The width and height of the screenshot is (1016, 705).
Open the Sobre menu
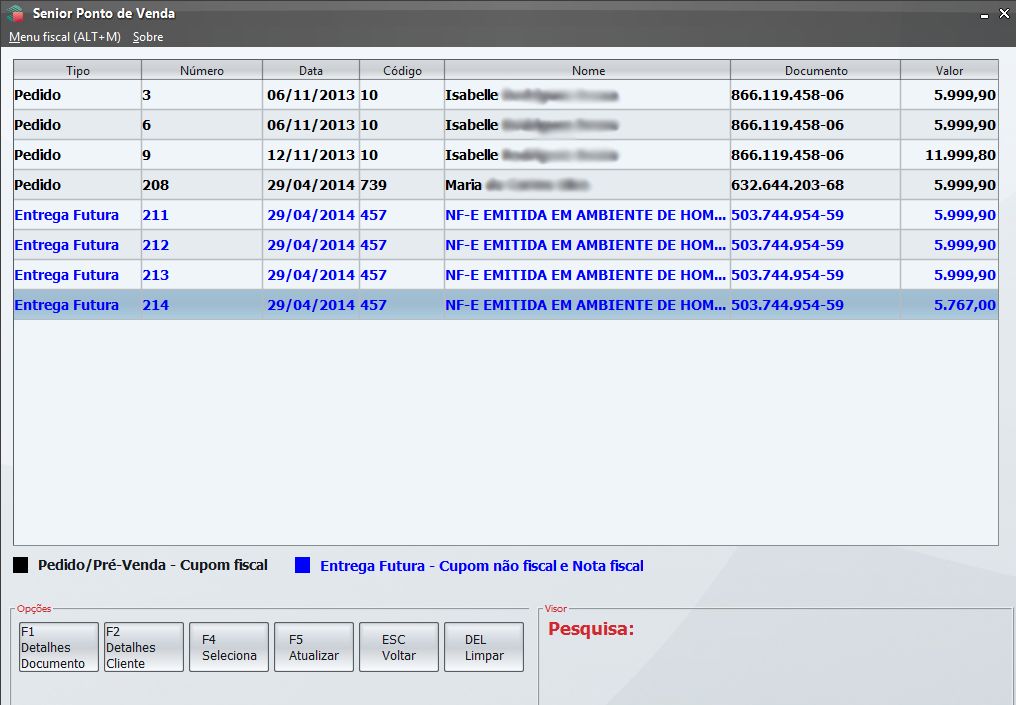148,37
